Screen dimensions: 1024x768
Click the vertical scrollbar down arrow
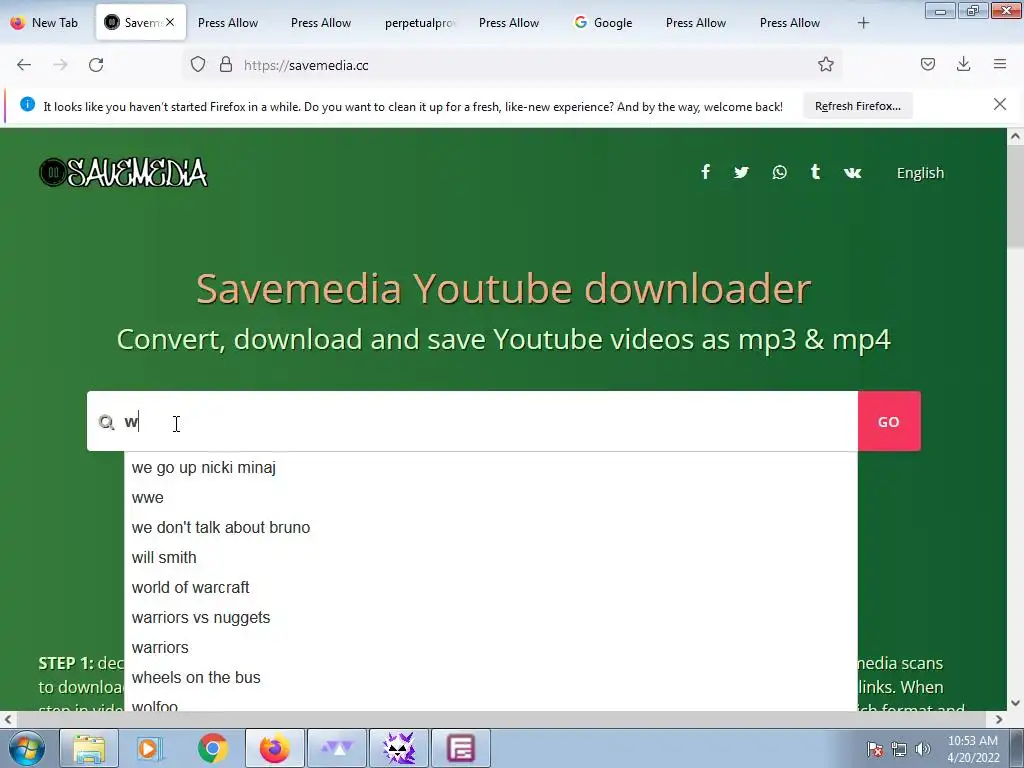pyautogui.click(x=1015, y=703)
